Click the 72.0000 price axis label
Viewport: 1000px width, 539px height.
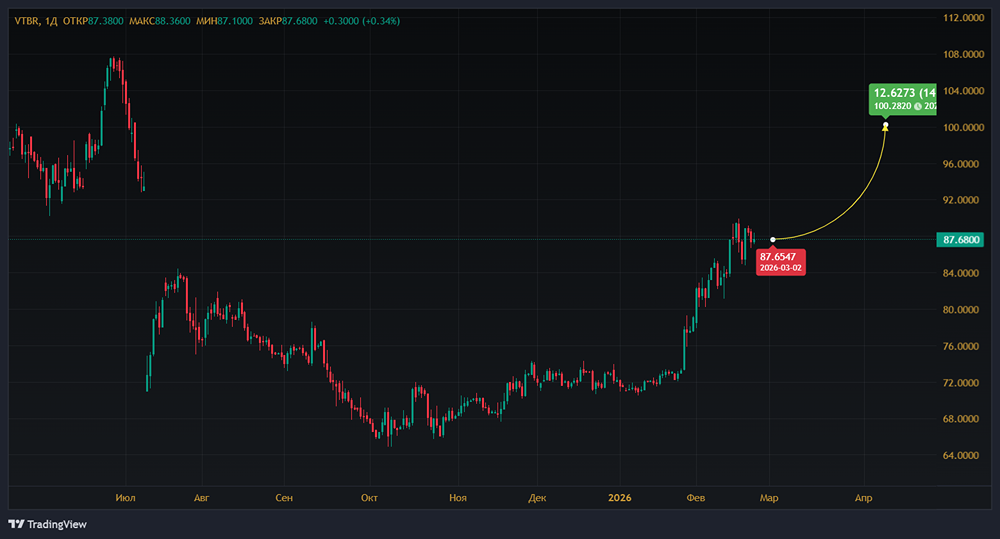coord(963,383)
